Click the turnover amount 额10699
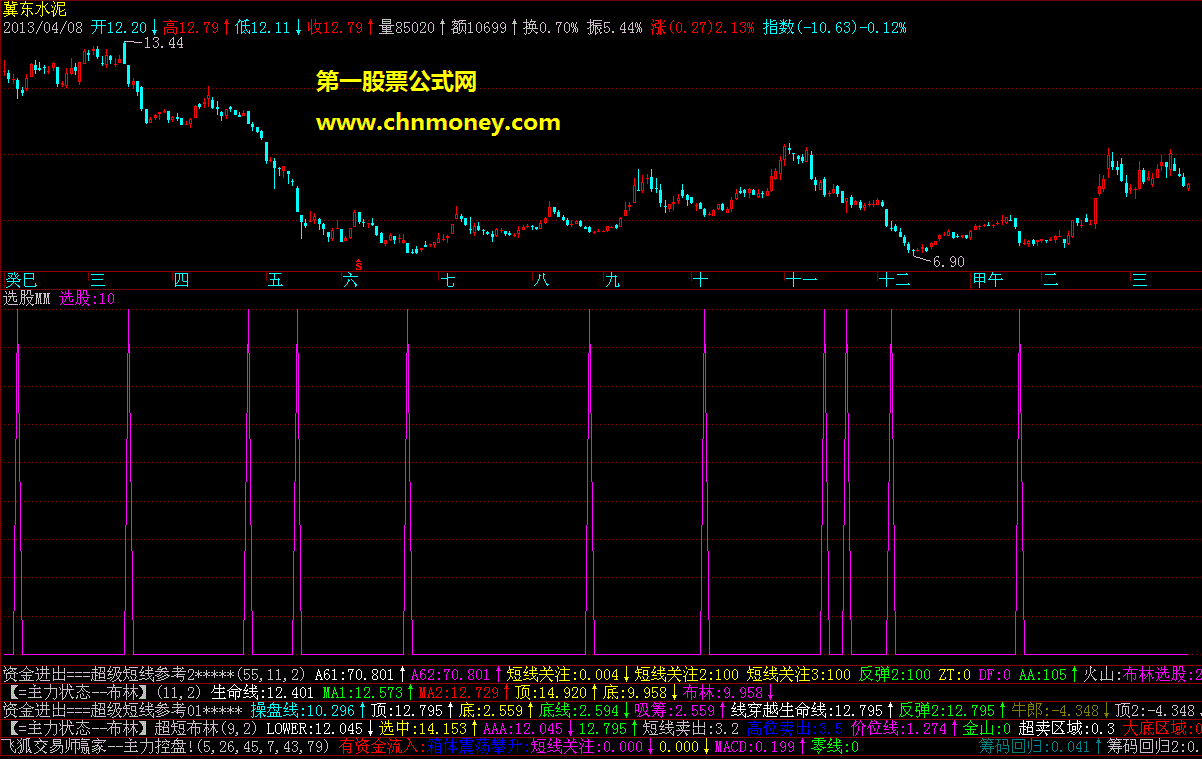1202x759 pixels. [479, 27]
